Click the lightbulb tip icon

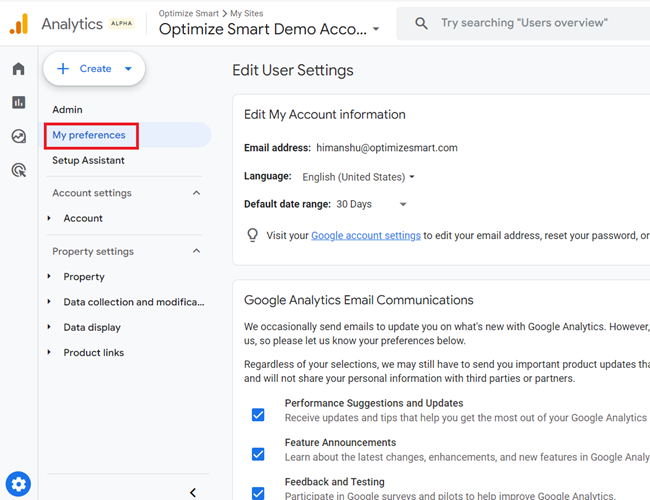click(252, 235)
